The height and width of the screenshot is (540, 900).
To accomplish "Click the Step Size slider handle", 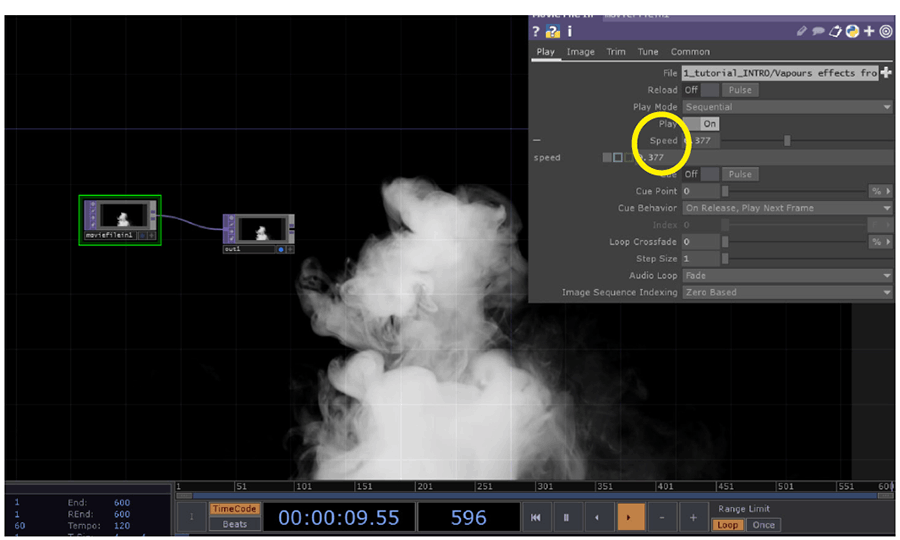I will [725, 259].
